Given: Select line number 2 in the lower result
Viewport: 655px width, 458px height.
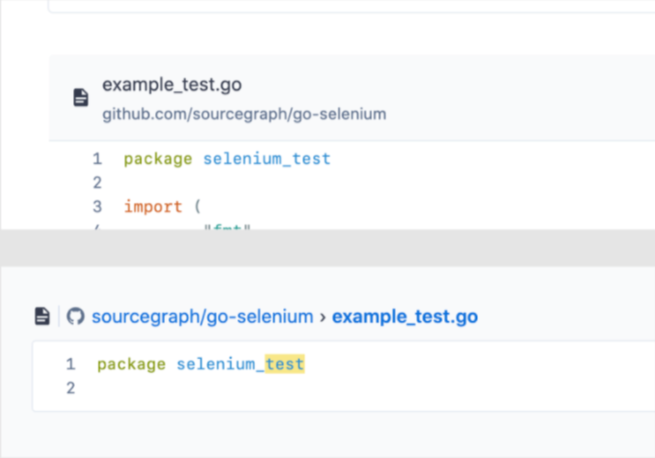Looking at the screenshot, I should point(70,388).
